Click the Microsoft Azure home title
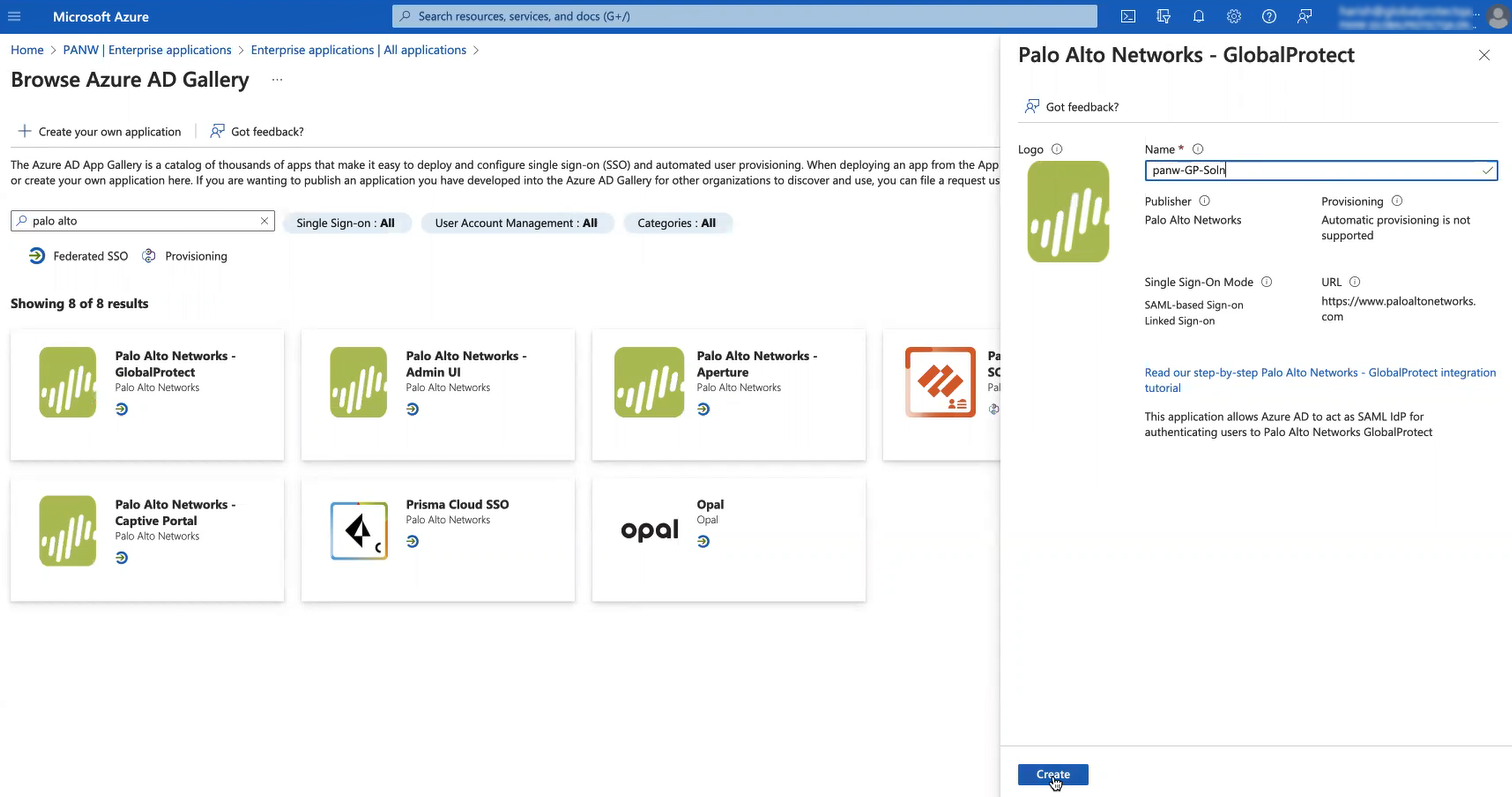1512x797 pixels. (x=101, y=17)
